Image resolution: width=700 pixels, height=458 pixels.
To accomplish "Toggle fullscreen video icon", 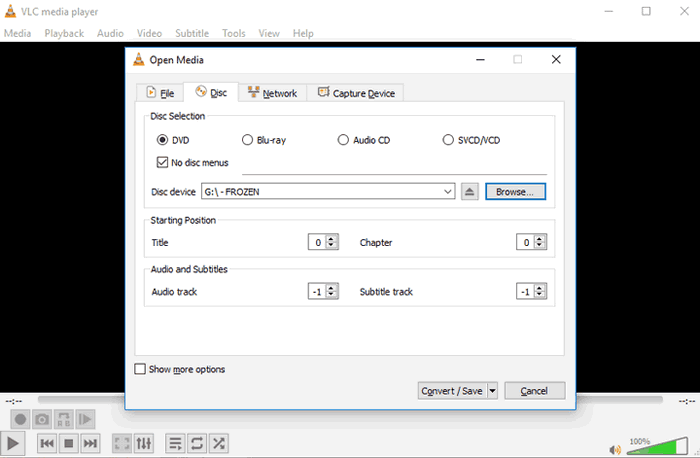I will point(122,443).
